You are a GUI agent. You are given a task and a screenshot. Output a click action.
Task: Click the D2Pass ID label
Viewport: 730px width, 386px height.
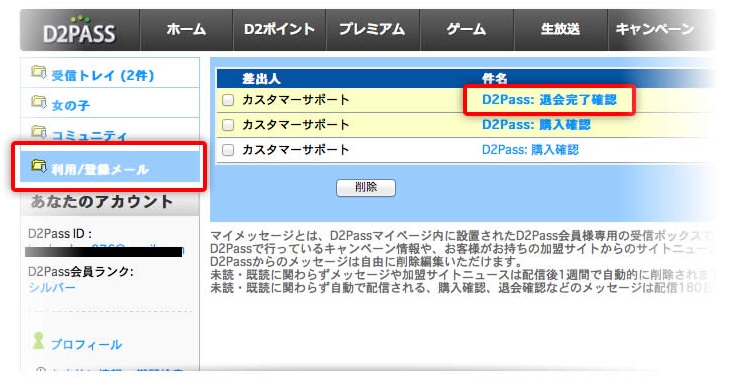click(x=60, y=233)
